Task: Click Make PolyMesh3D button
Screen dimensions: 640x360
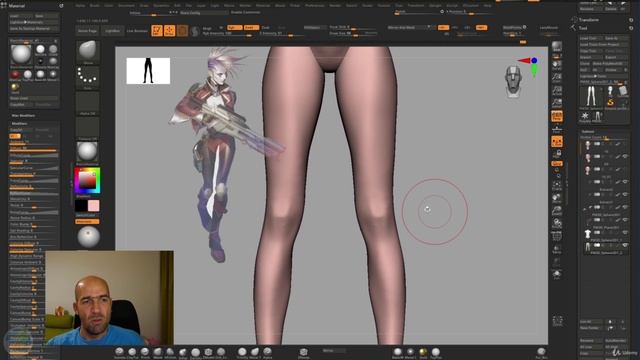Action: [x=609, y=64]
